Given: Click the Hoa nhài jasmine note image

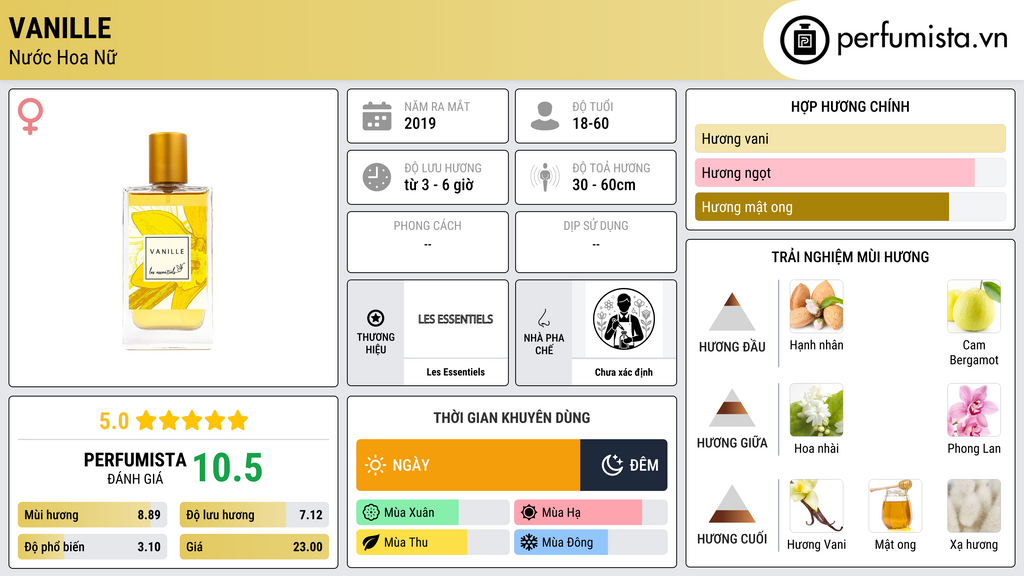Looking at the screenshot, I should (x=816, y=409).
